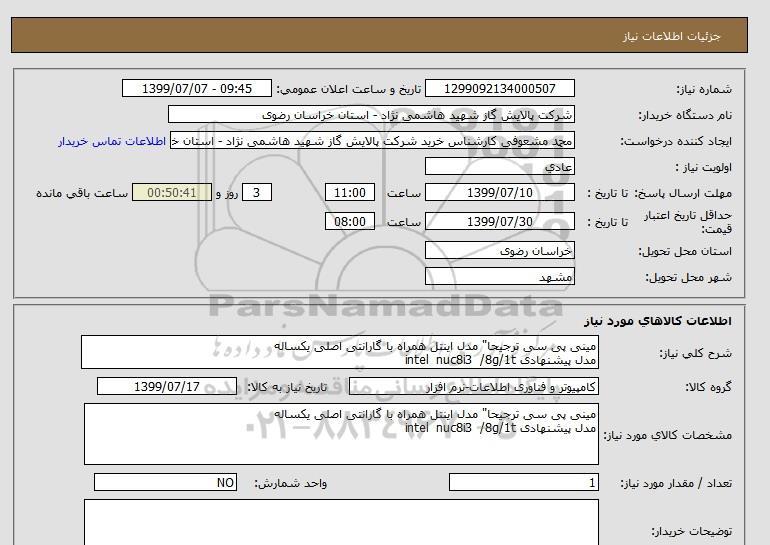The width and height of the screenshot is (770, 545).
Task: Click the response deadline time 11:00
Action: (351, 193)
